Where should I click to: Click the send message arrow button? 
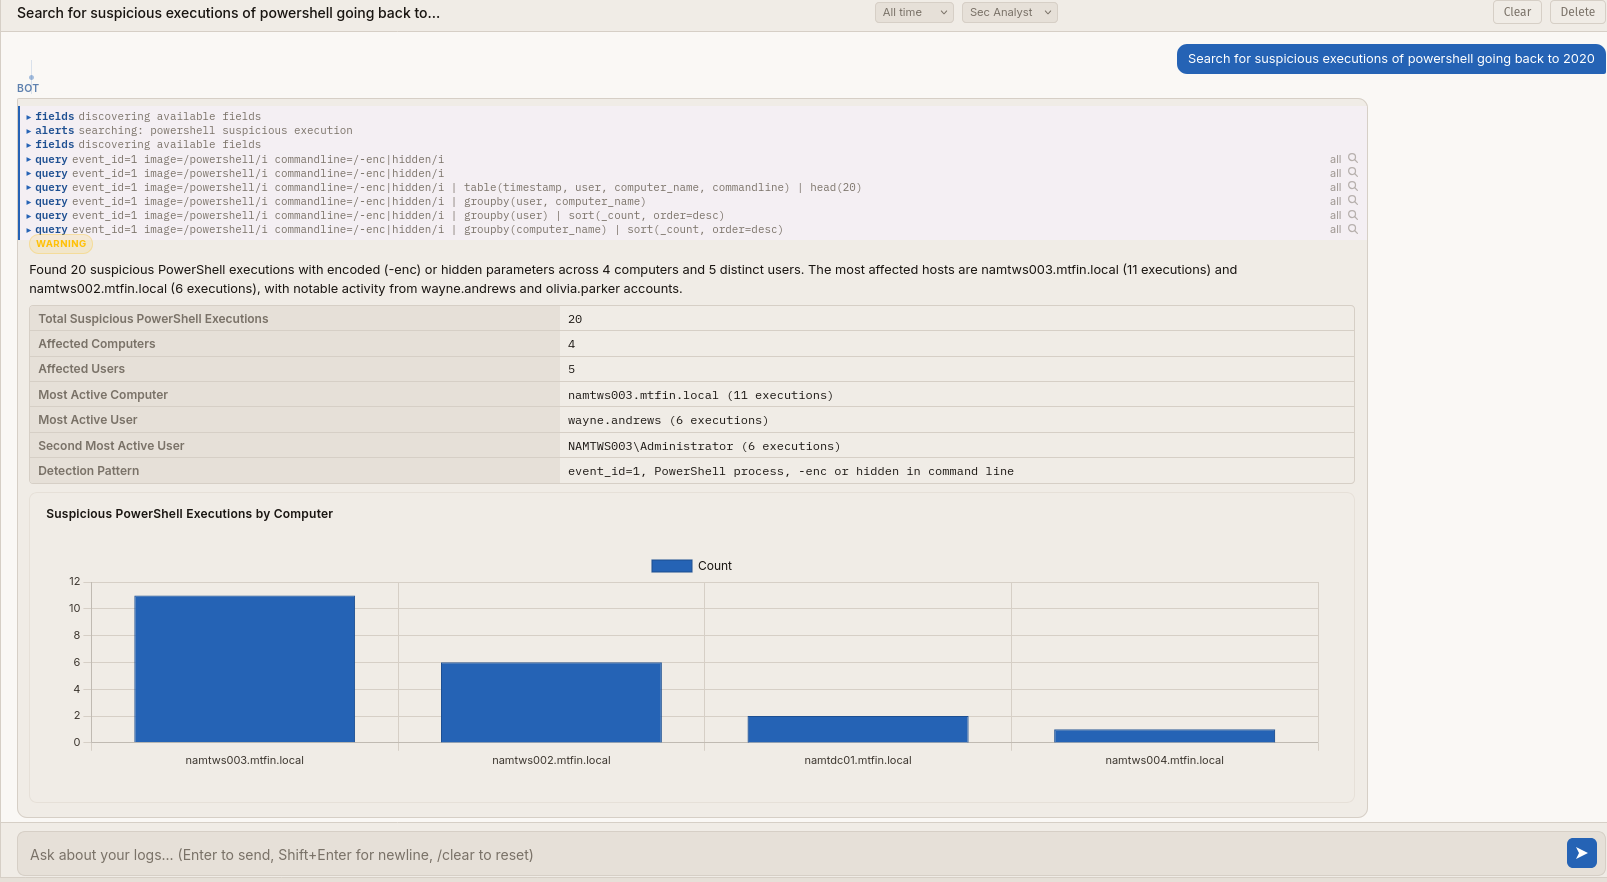point(1581,853)
